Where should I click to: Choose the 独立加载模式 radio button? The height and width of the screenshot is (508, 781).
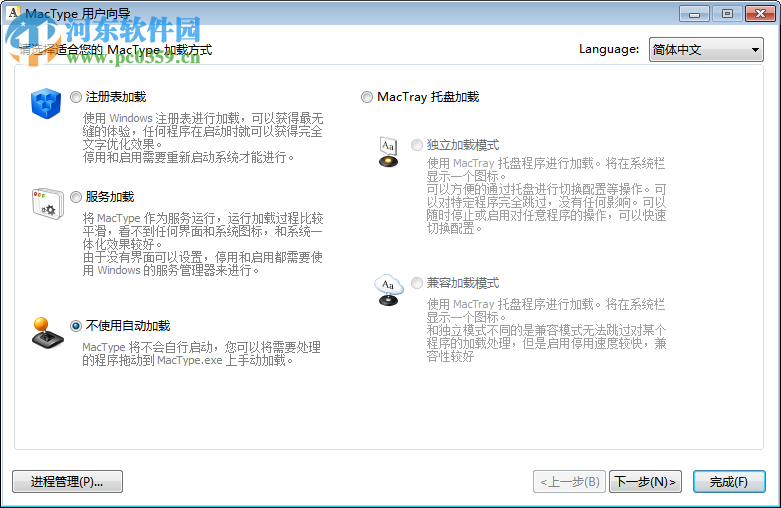tap(416, 145)
